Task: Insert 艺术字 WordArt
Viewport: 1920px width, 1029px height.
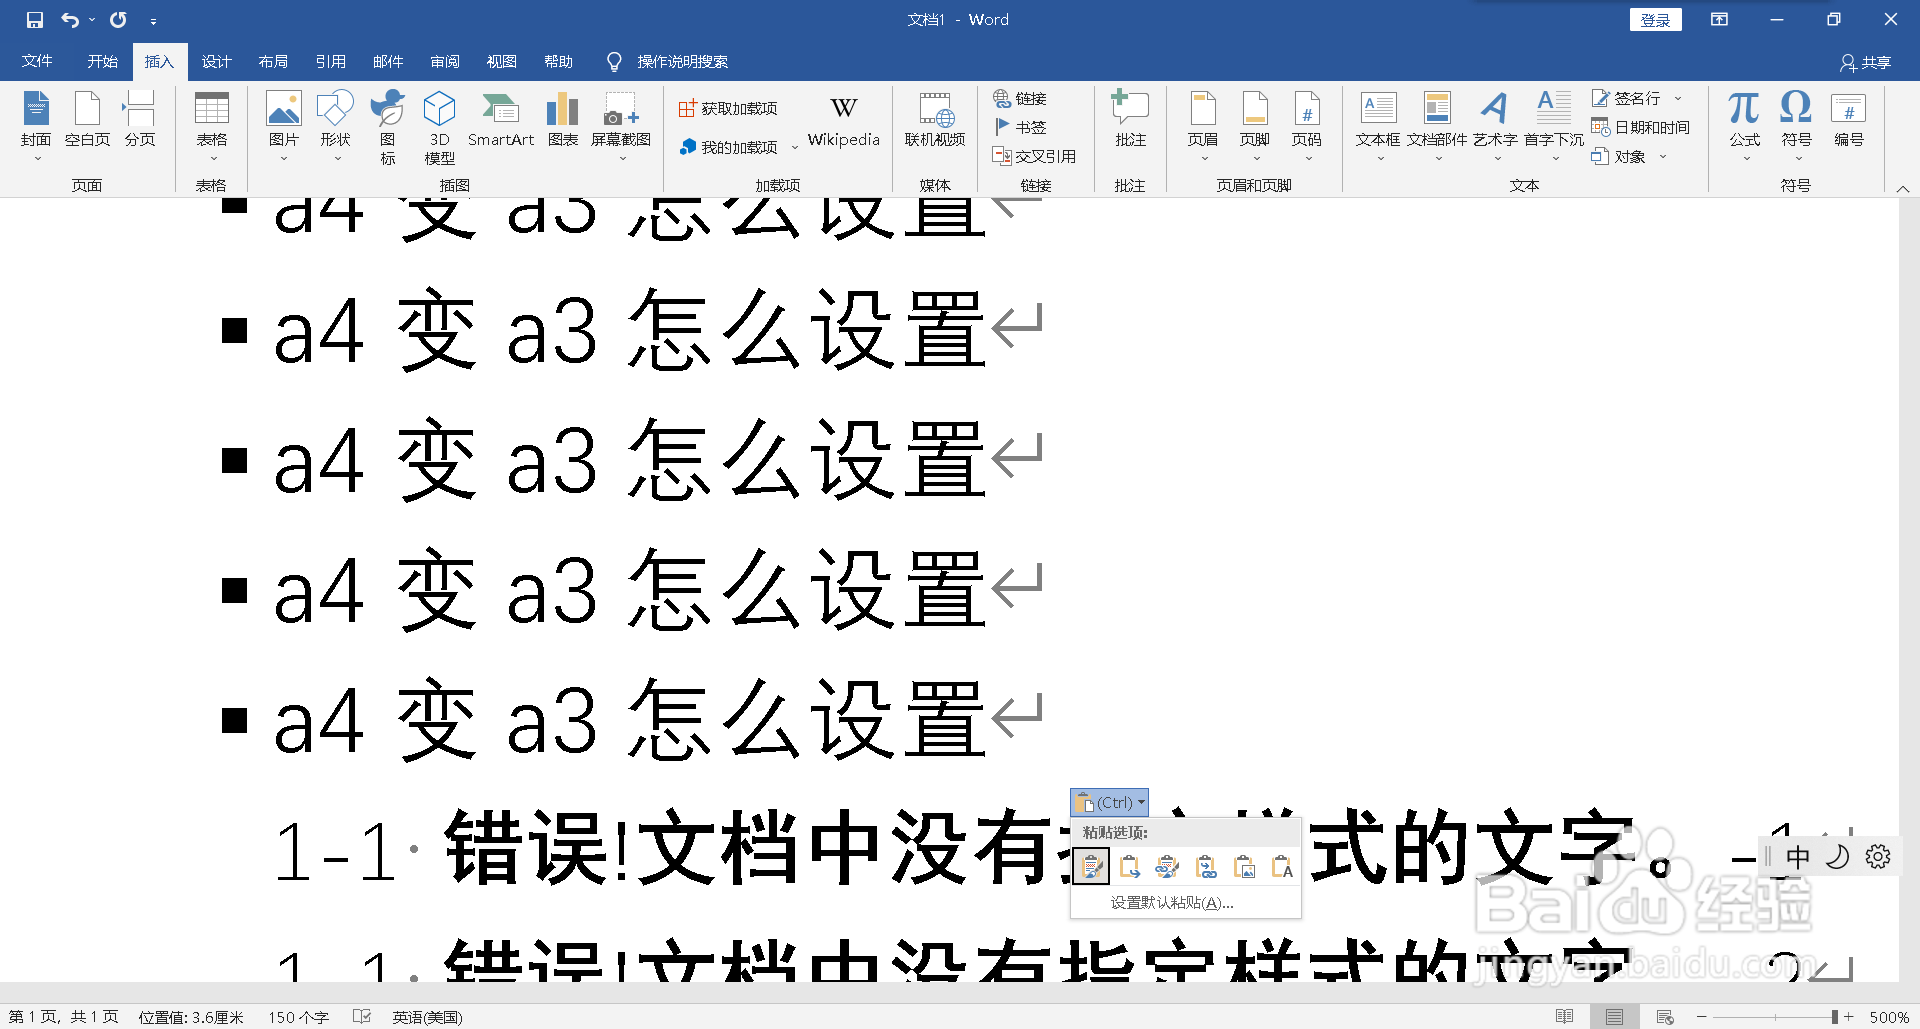Action: coord(1495,127)
